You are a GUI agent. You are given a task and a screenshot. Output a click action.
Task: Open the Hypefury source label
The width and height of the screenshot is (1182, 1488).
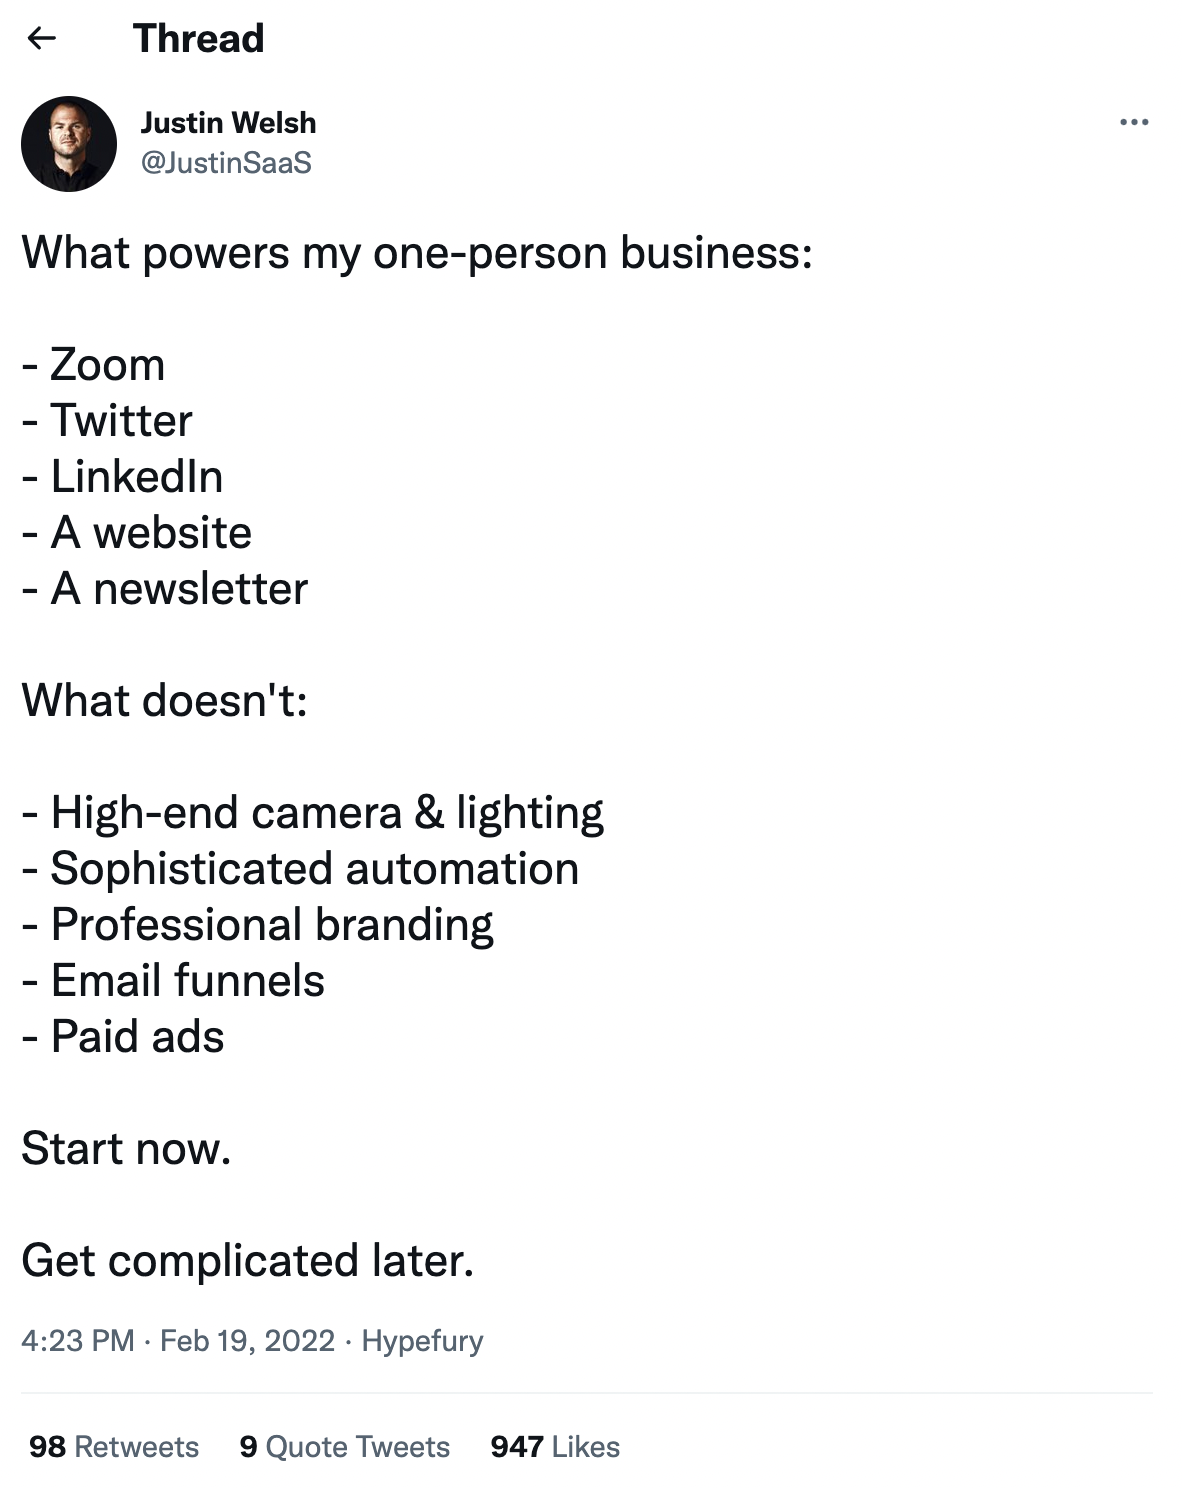422,1340
